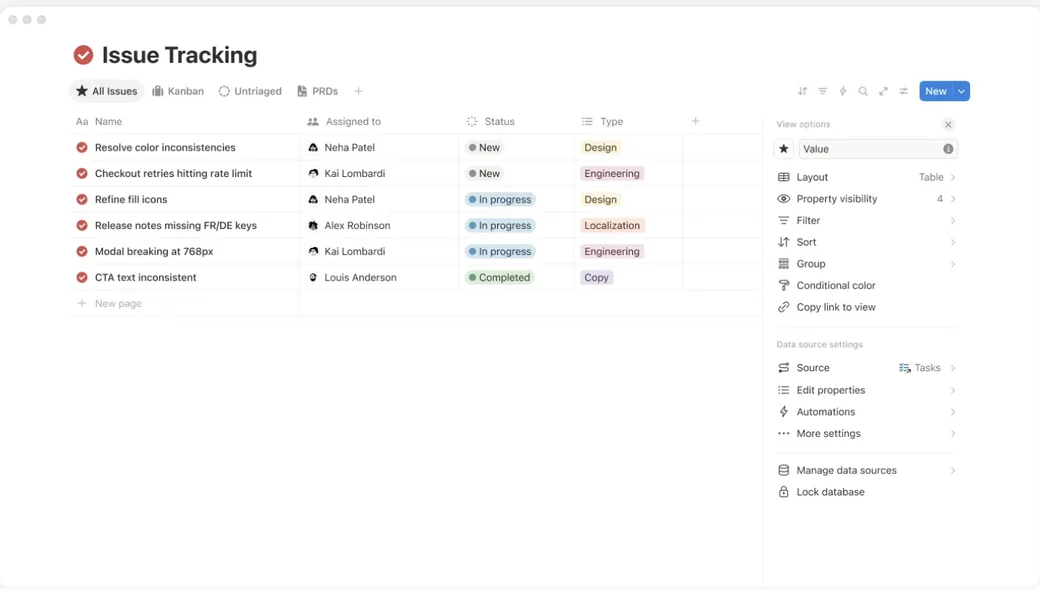Click Design tag in Resolve color inconsistencies row
The image size is (1040, 591).
click(x=600, y=147)
